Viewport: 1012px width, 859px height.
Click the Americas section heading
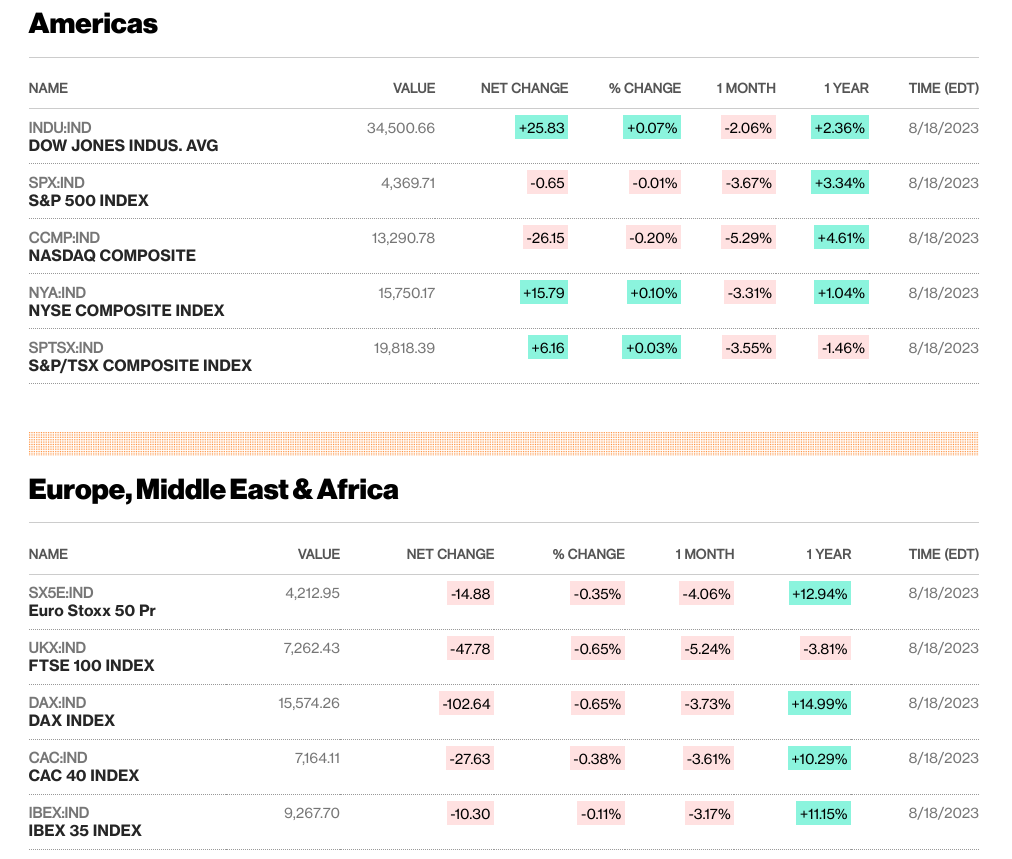point(93,24)
